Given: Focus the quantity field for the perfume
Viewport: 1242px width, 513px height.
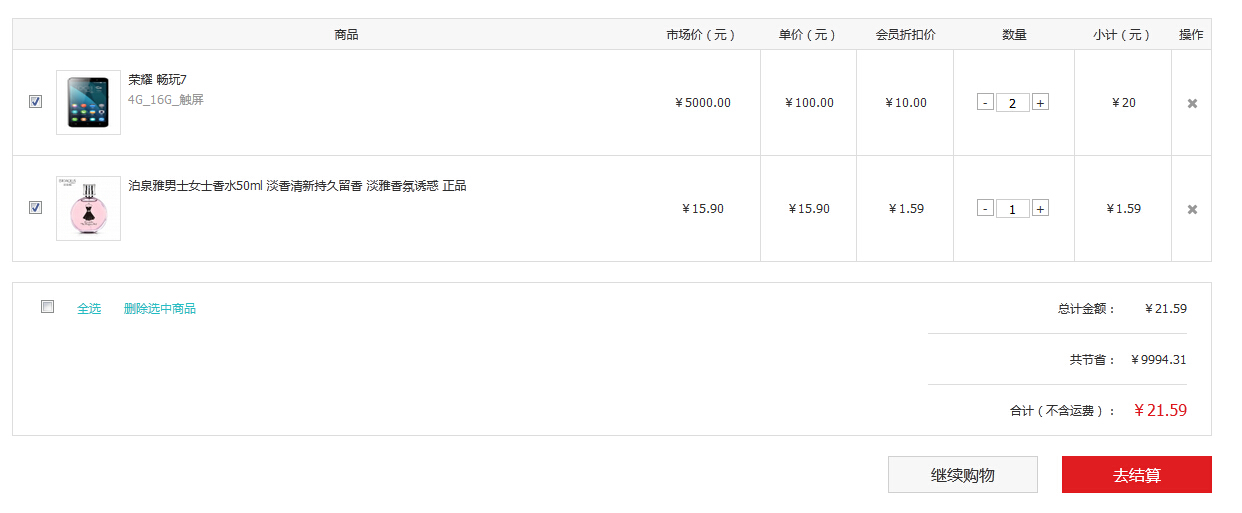Looking at the screenshot, I should click(1012, 209).
